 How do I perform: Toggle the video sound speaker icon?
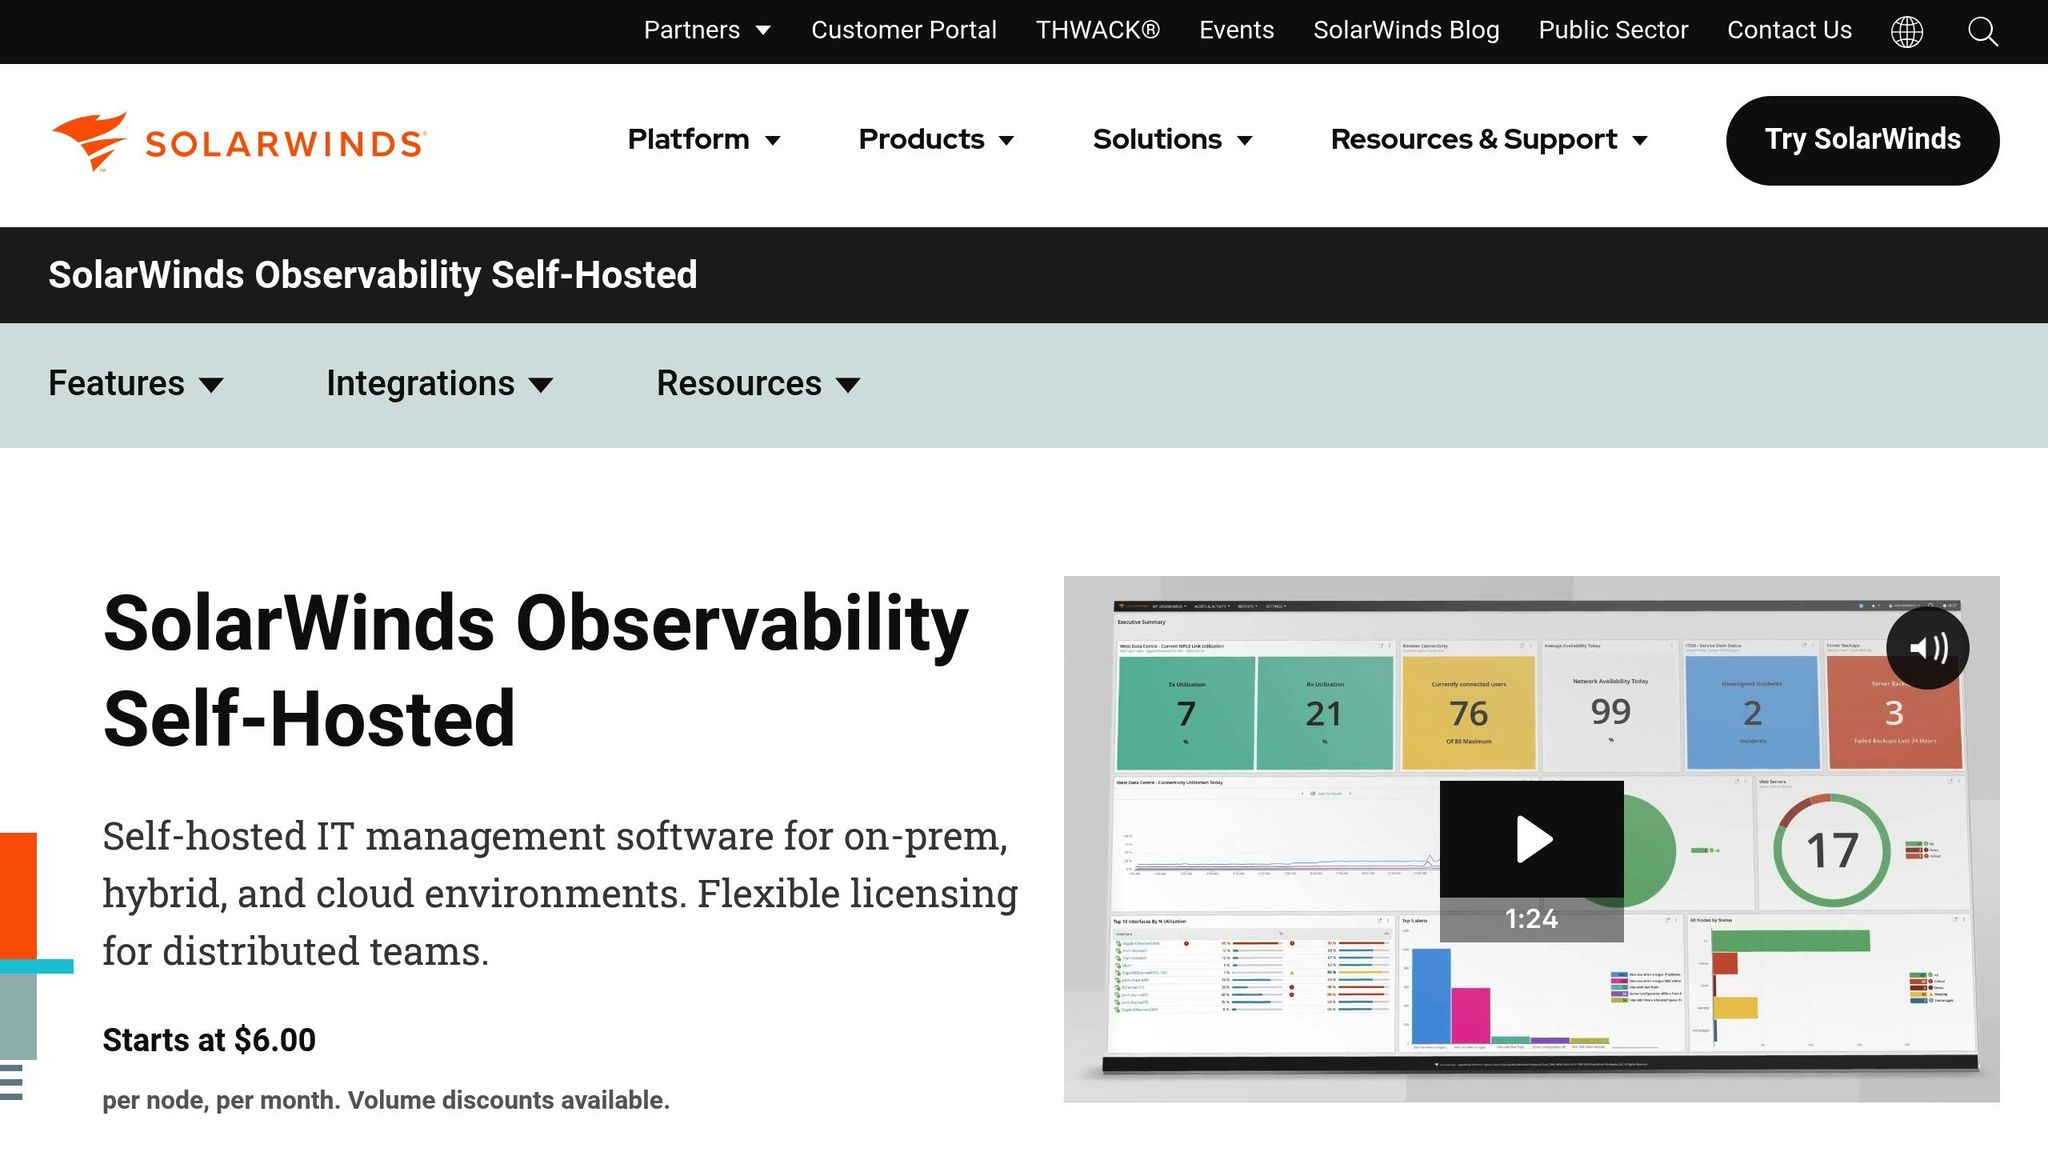pos(1928,648)
